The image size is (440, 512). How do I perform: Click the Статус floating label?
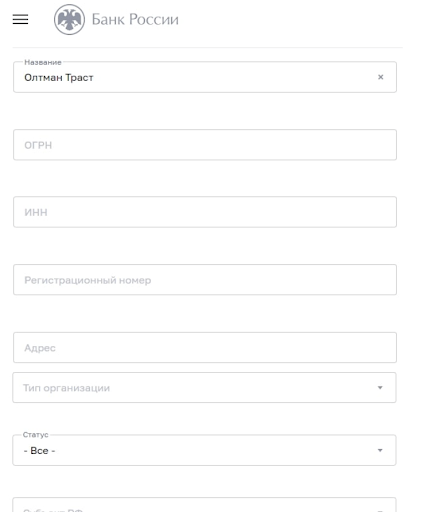[x=35, y=435]
